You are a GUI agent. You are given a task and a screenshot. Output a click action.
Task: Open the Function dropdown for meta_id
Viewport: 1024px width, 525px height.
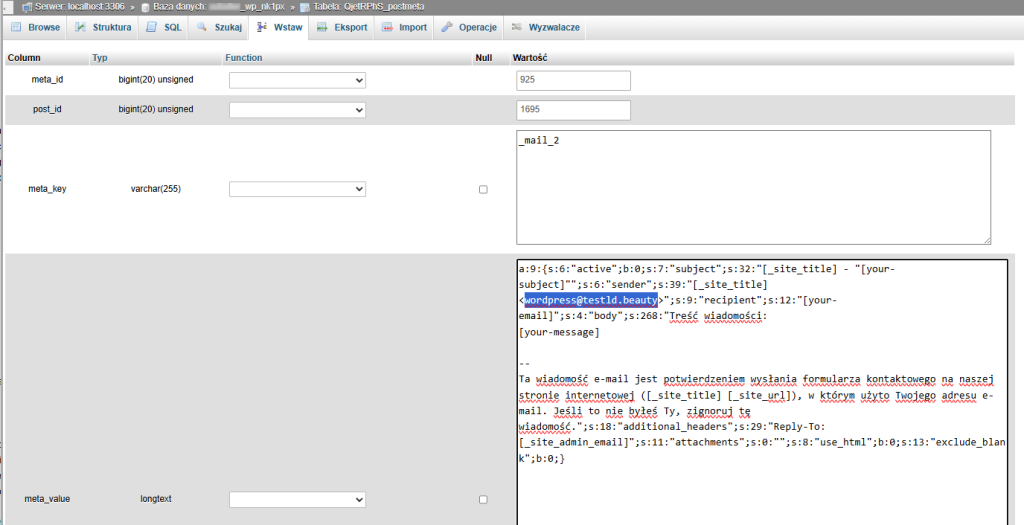tap(297, 80)
